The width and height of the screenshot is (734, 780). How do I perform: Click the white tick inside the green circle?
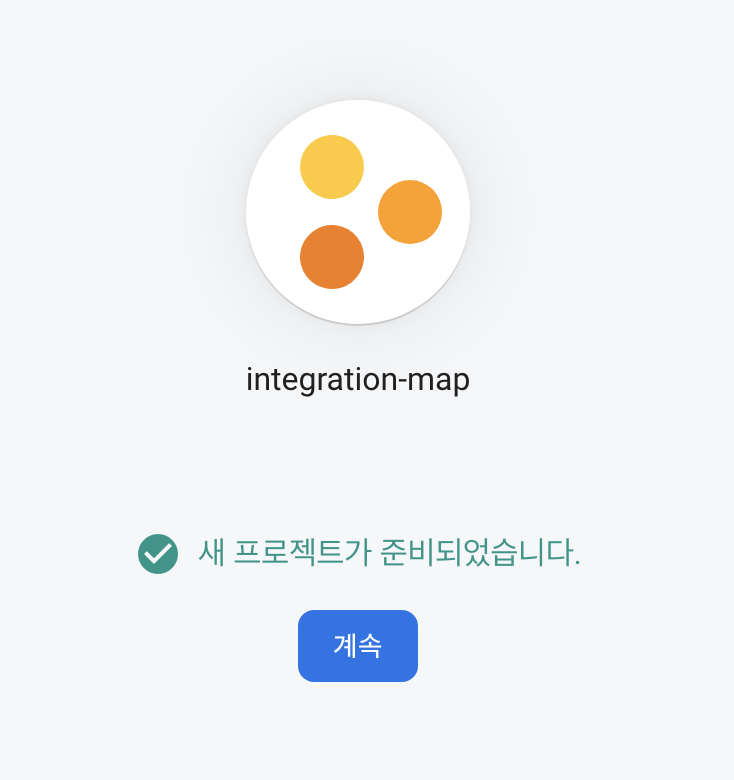coord(159,554)
